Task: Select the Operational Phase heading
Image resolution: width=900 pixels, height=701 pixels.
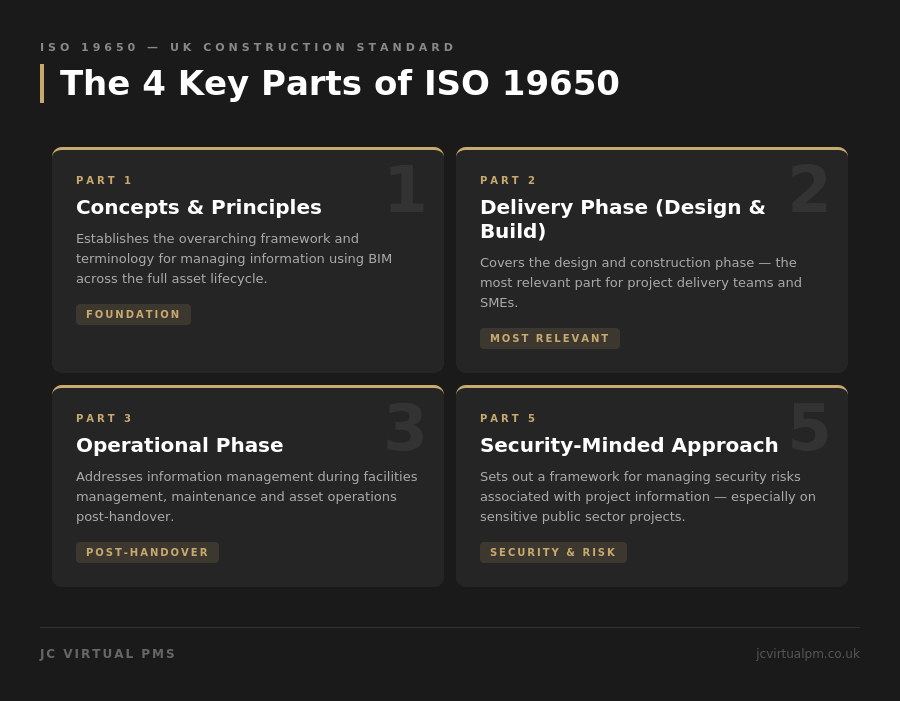Action: pyautogui.click(x=180, y=445)
